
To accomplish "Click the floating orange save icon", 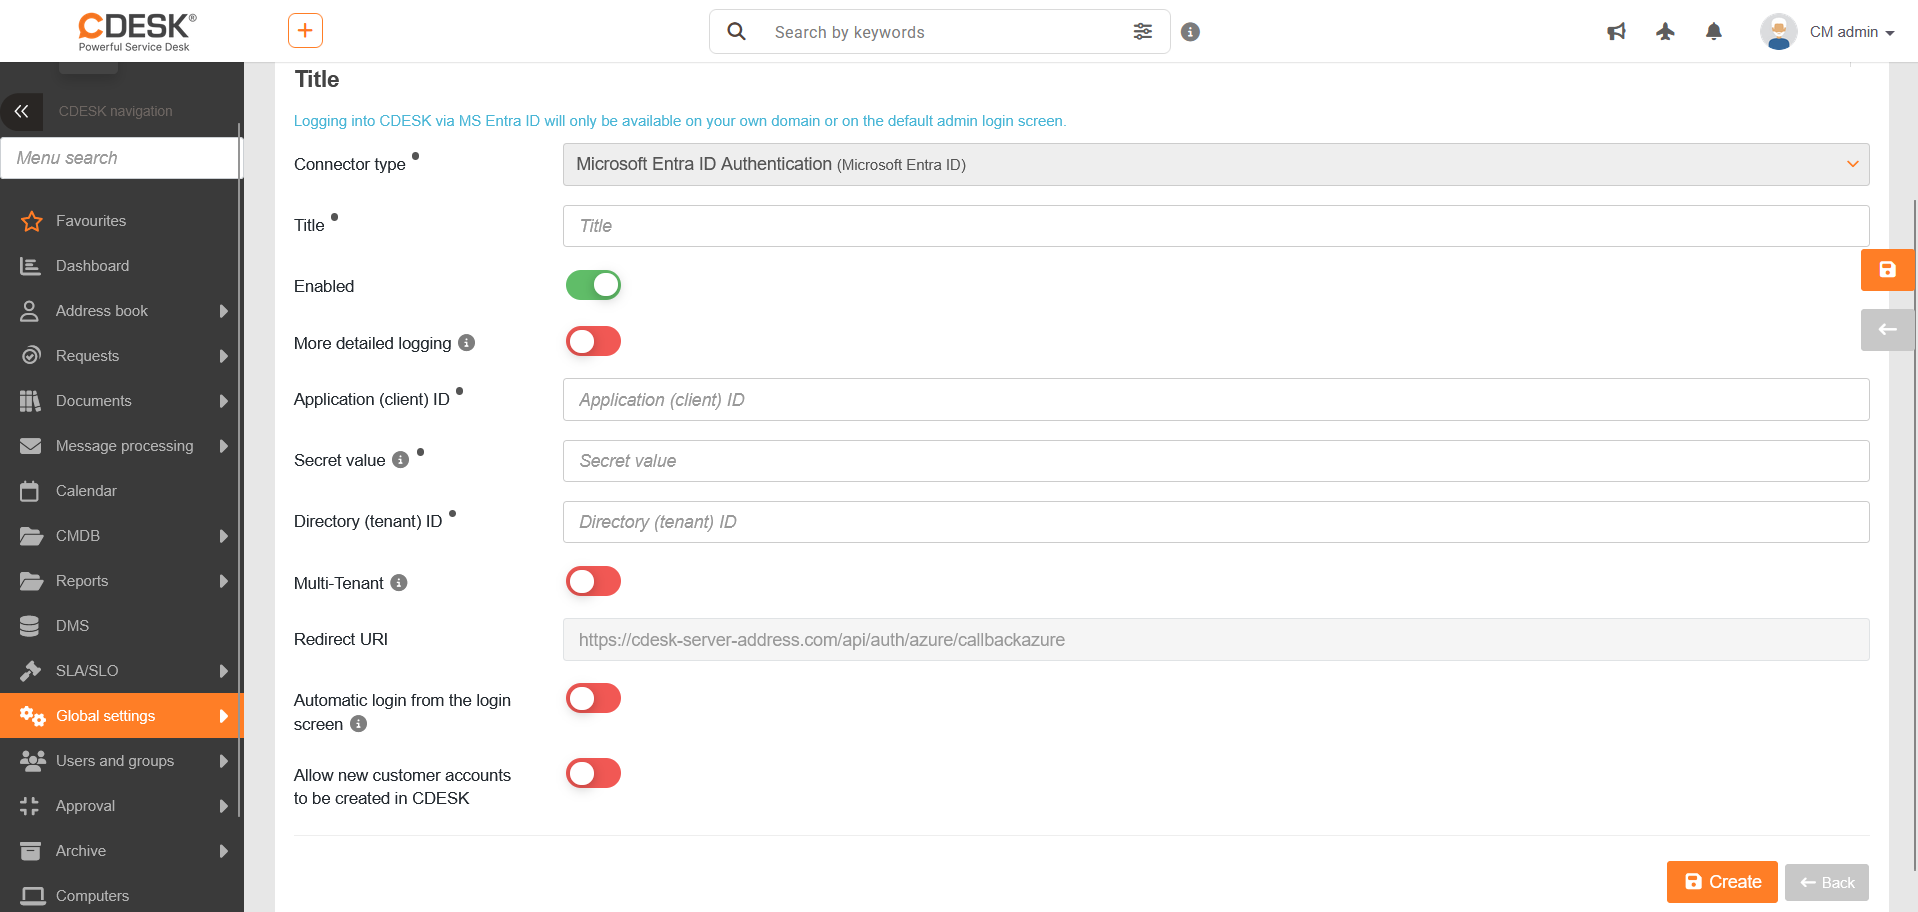I will point(1887,270).
